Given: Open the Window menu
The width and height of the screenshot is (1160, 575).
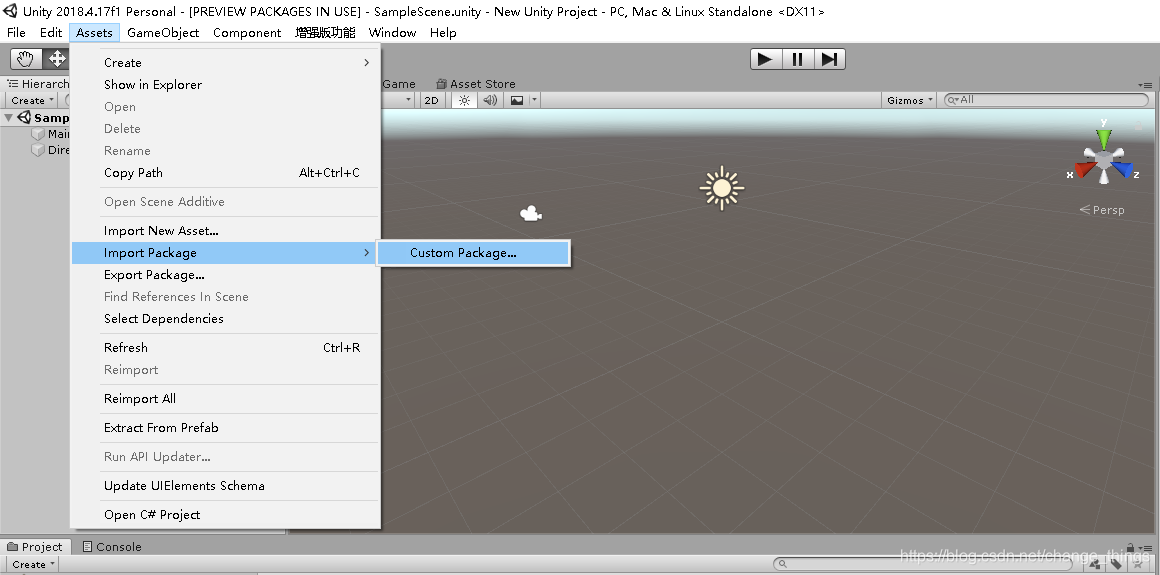Looking at the screenshot, I should click(x=392, y=33).
